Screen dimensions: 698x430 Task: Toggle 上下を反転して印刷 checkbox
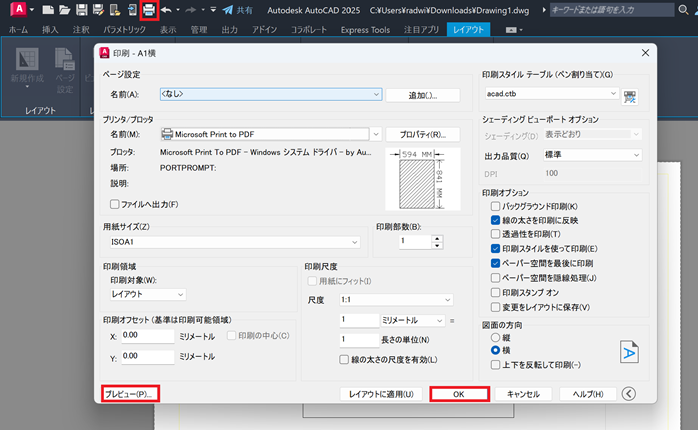coord(495,365)
